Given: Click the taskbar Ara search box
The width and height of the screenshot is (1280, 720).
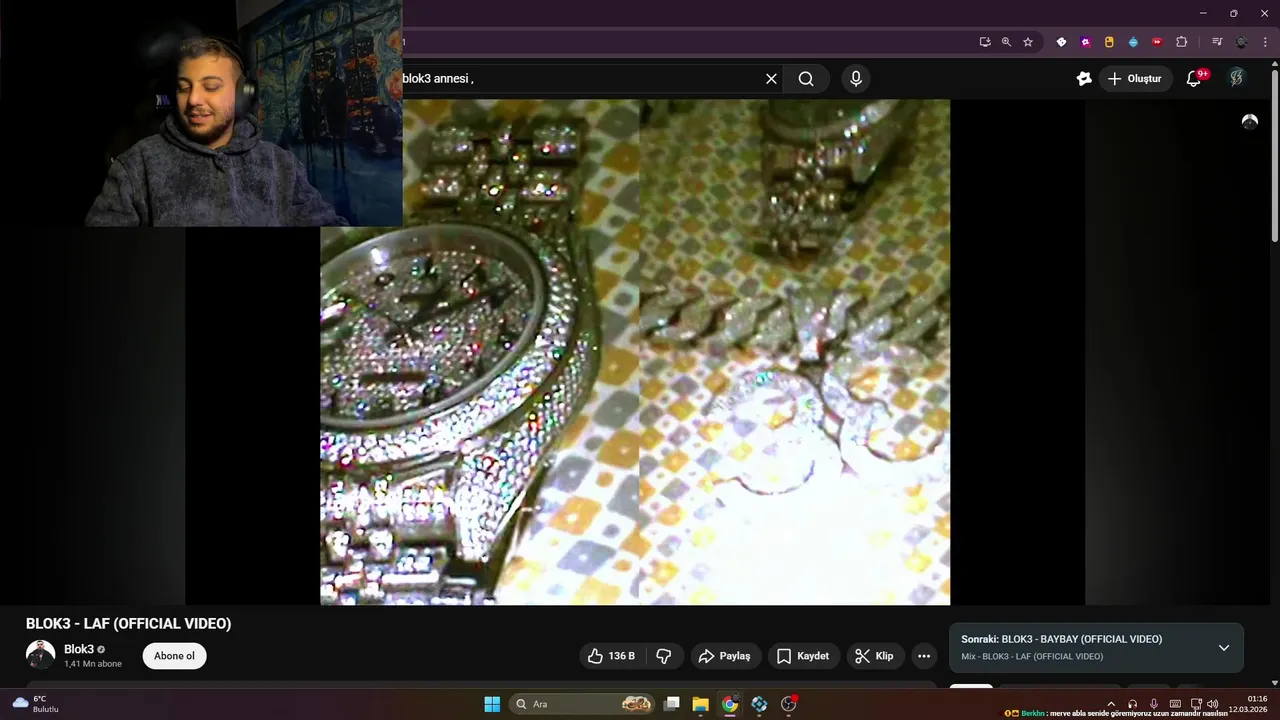Looking at the screenshot, I should tap(582, 704).
